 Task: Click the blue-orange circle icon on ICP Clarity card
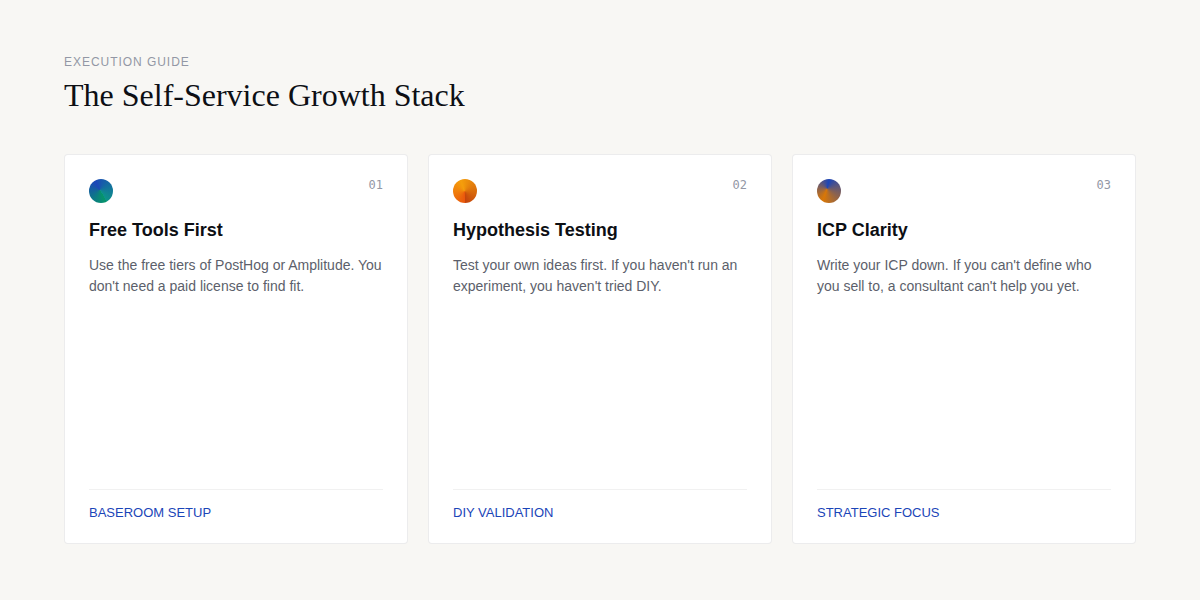(x=829, y=191)
